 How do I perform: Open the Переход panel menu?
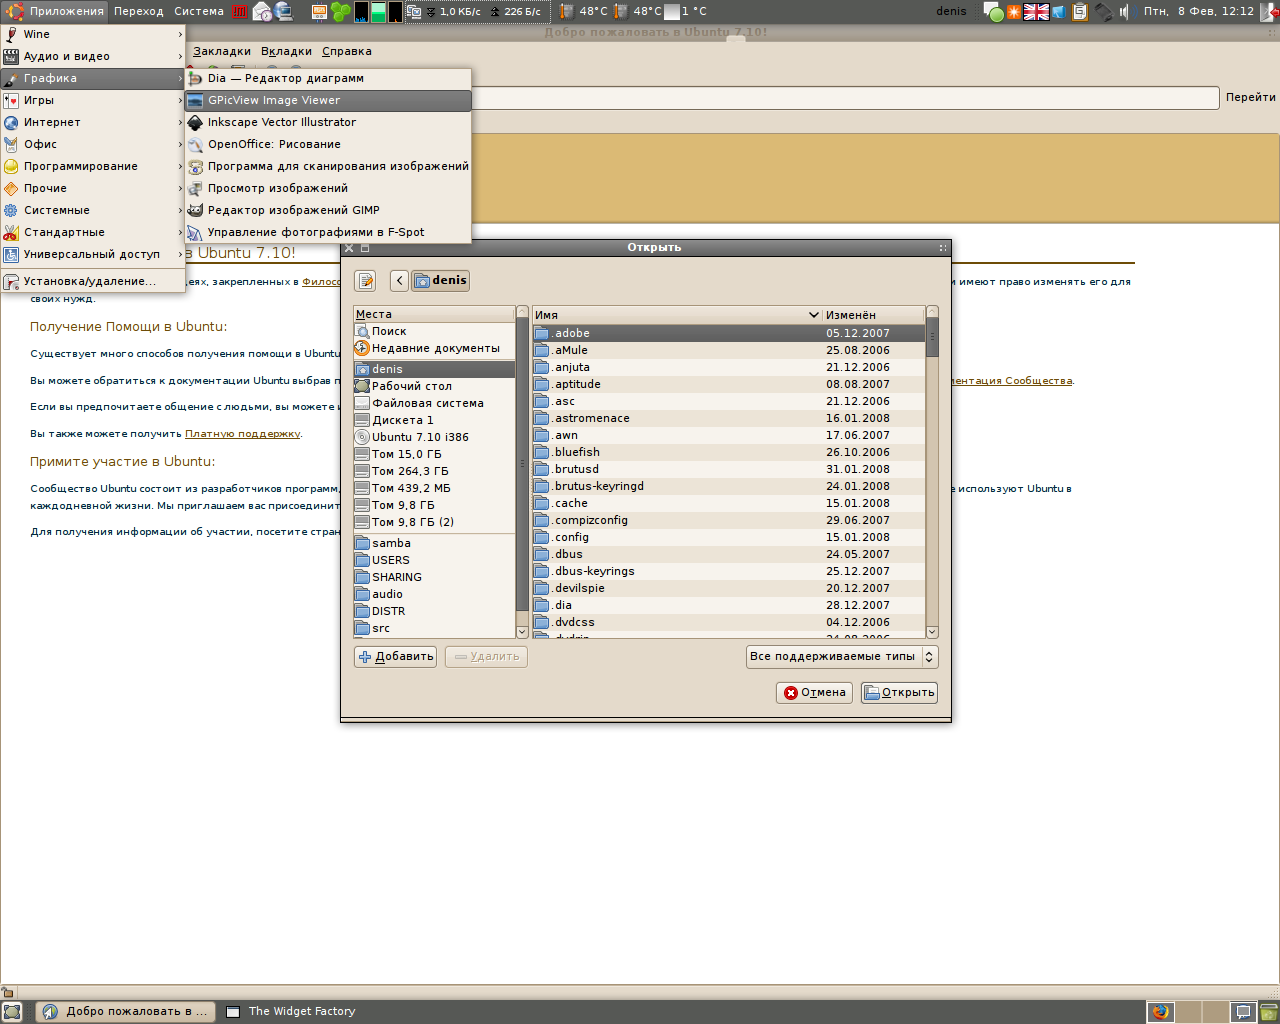point(139,11)
